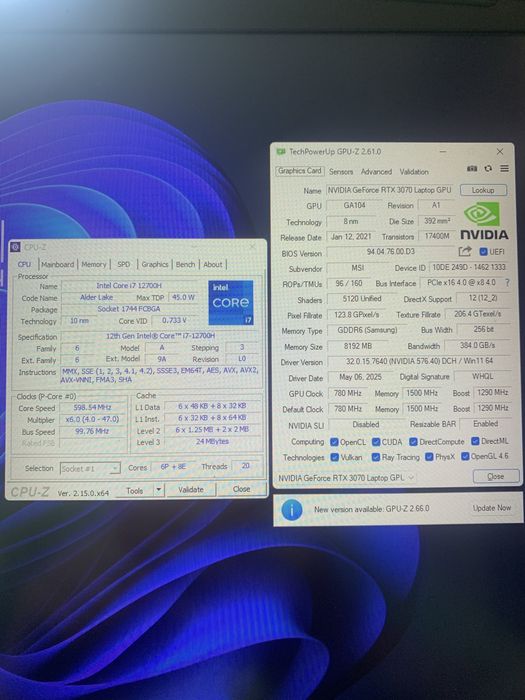This screenshot has height=700, width=525.
Task: Click the NVIDIA logo in GPU-Z
Action: [x=484, y=221]
